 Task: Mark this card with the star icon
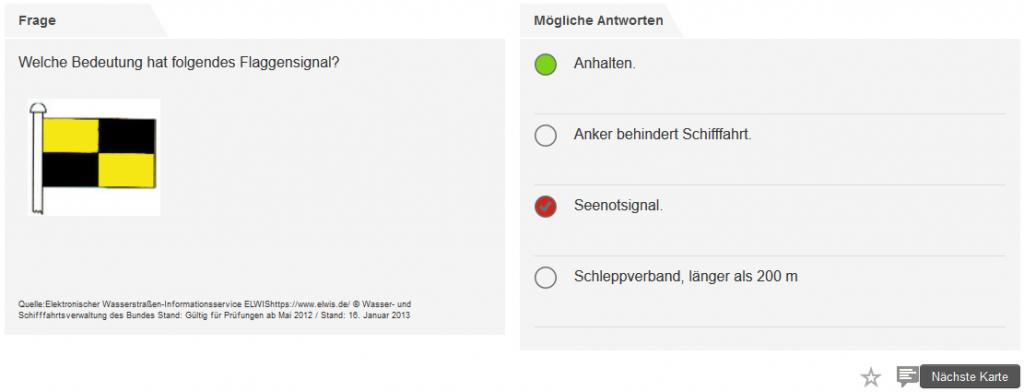[x=871, y=377]
